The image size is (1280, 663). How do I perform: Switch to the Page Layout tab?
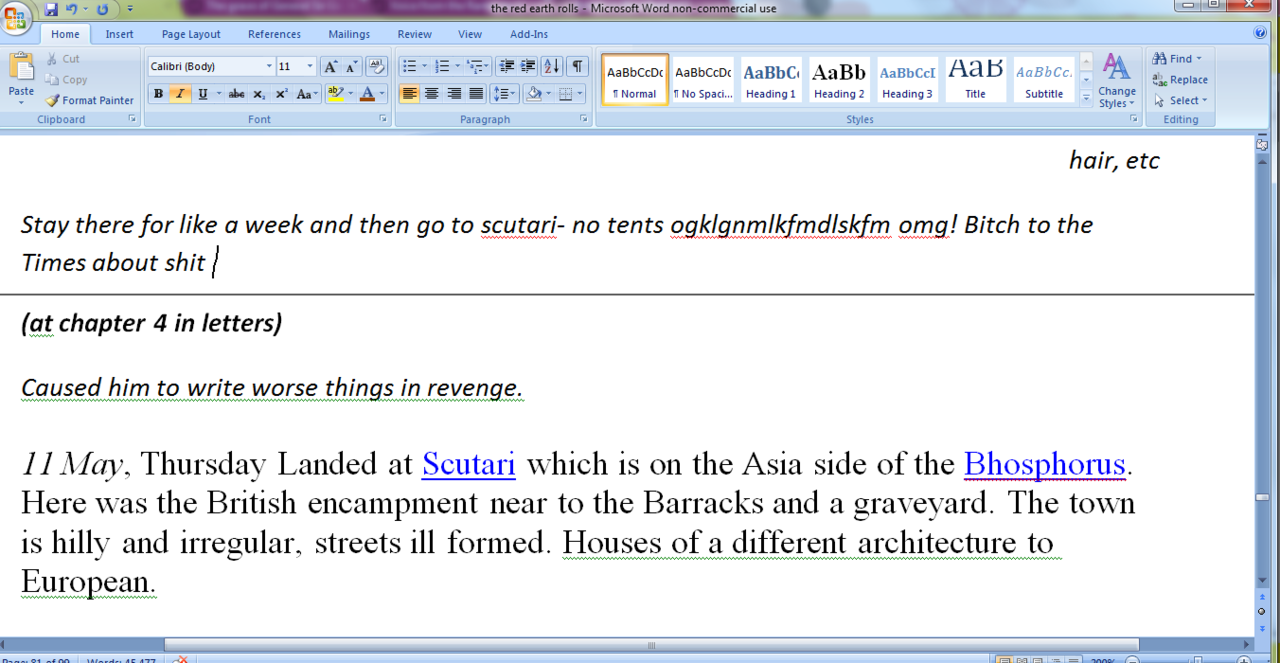click(x=191, y=34)
